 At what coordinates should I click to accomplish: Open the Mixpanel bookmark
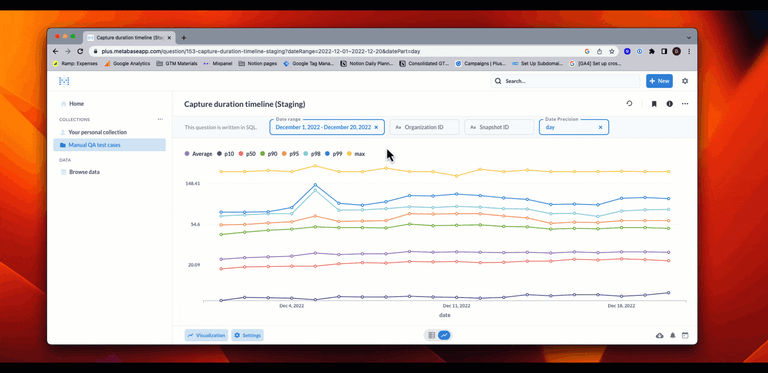(217, 64)
